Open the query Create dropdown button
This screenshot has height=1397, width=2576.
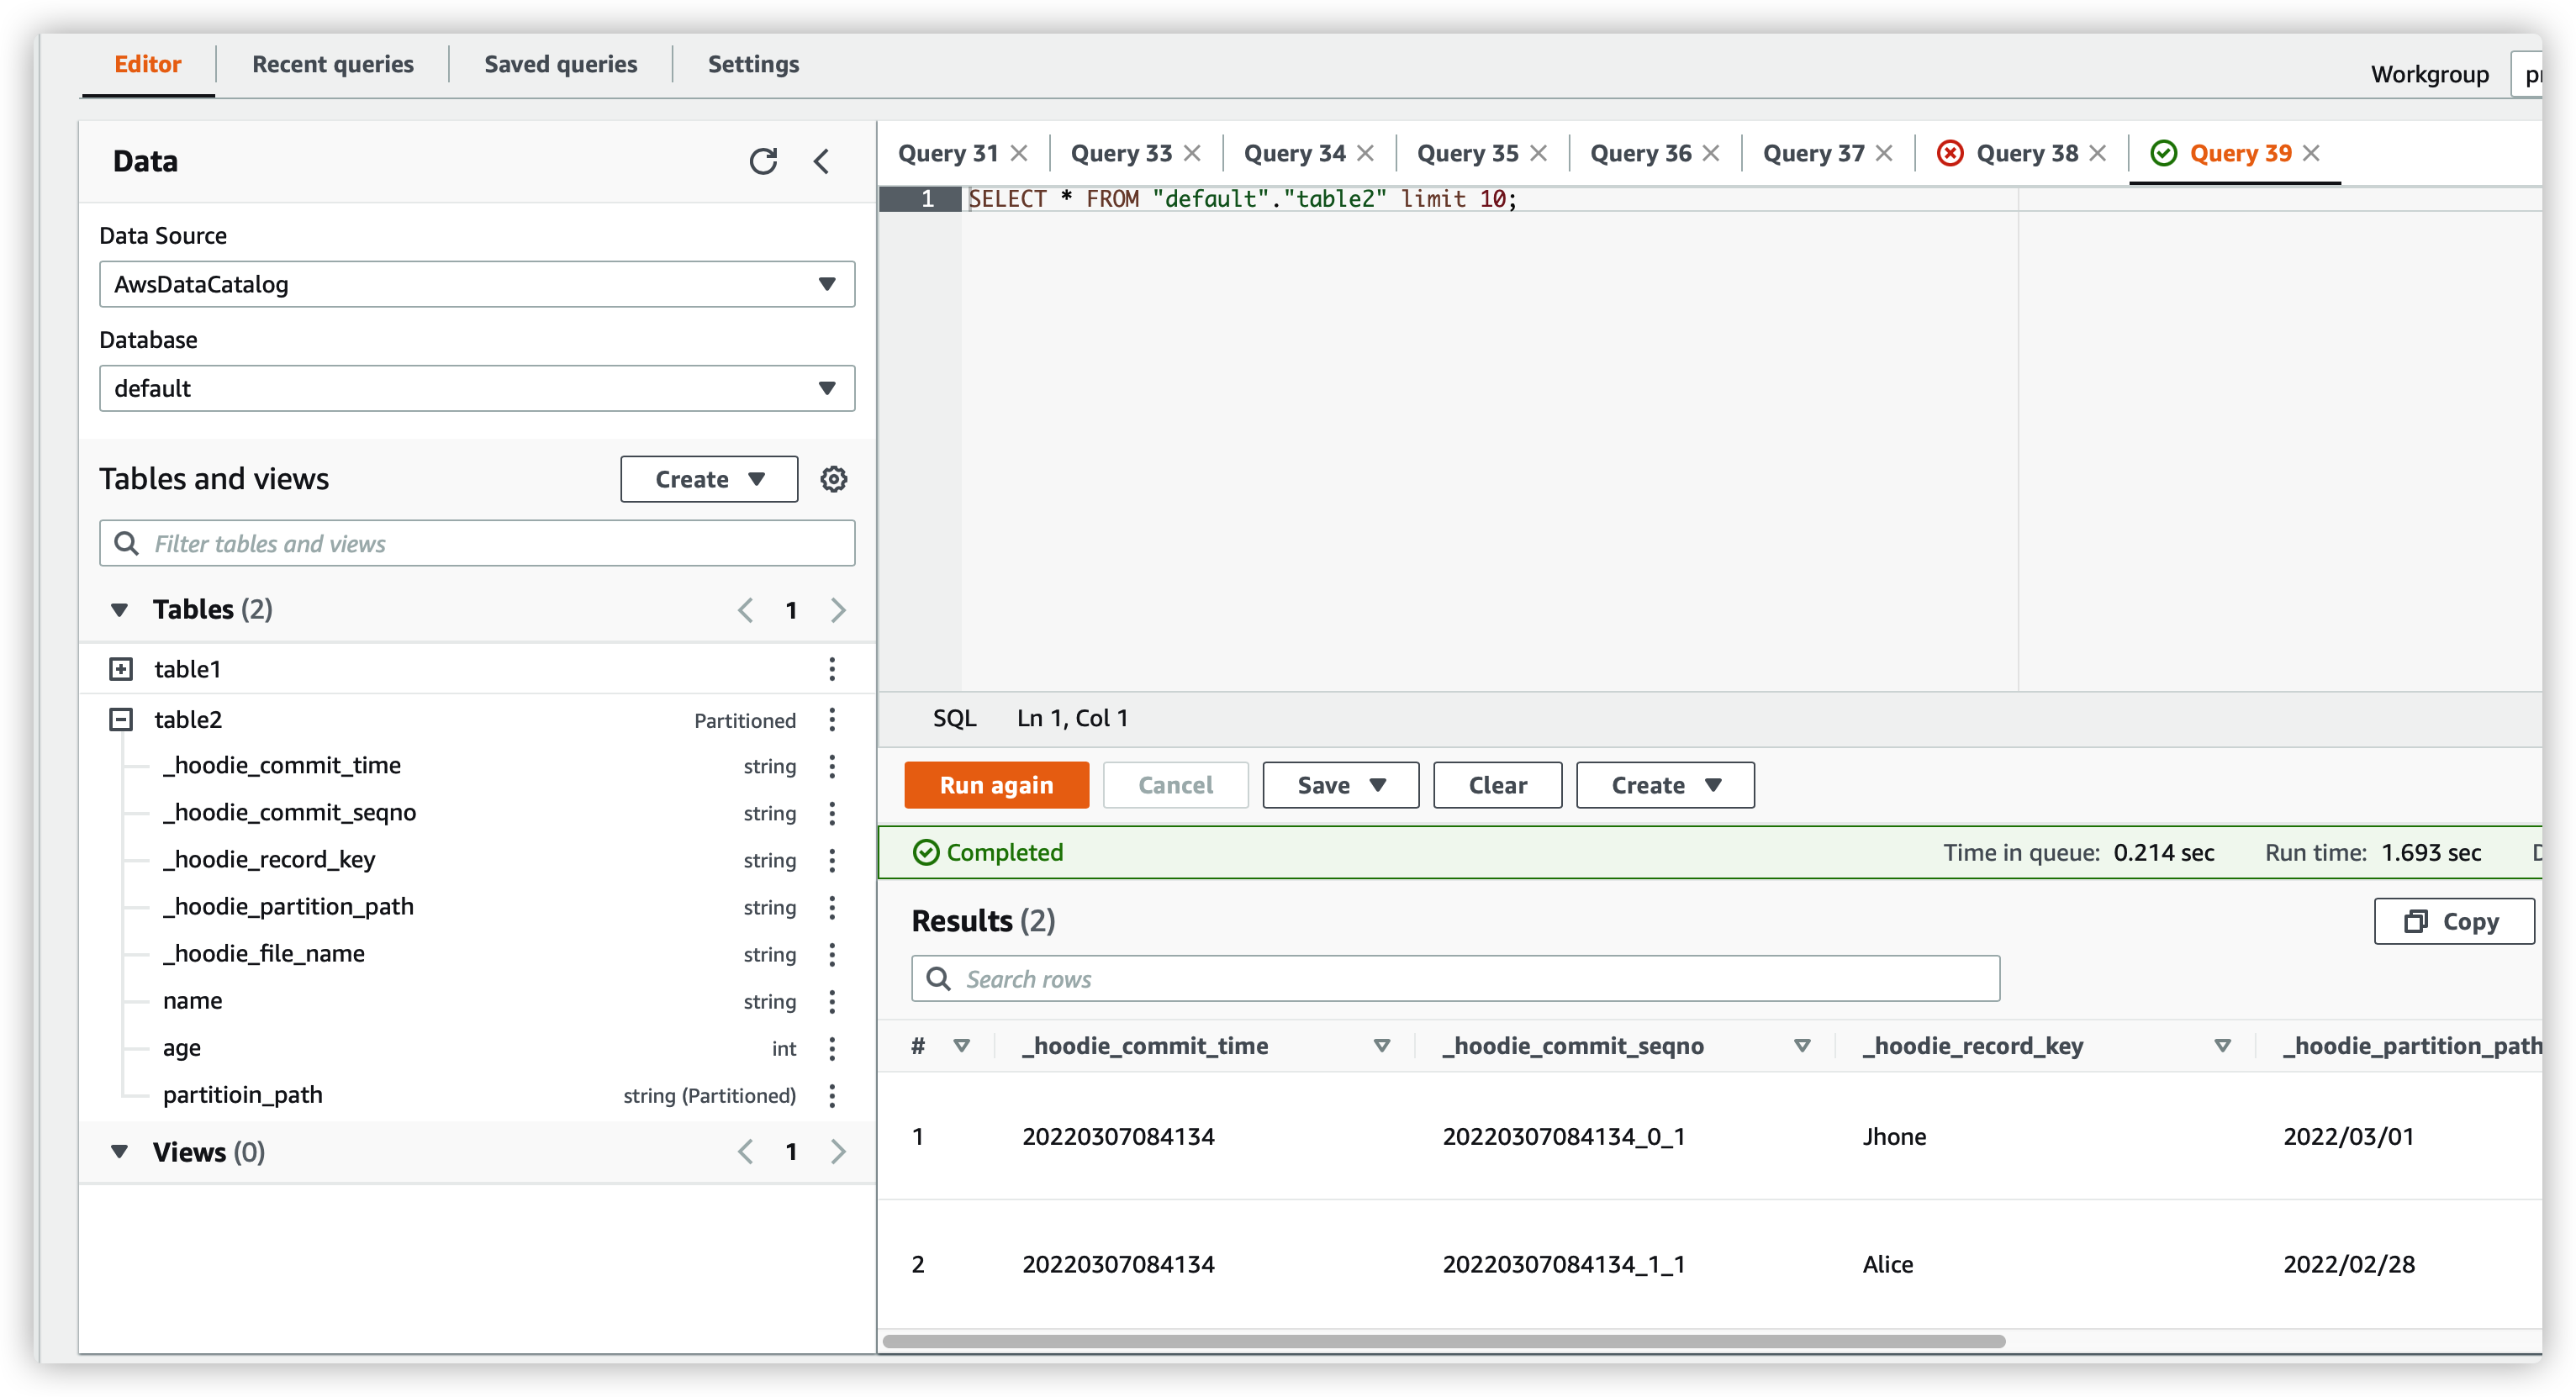point(1665,785)
